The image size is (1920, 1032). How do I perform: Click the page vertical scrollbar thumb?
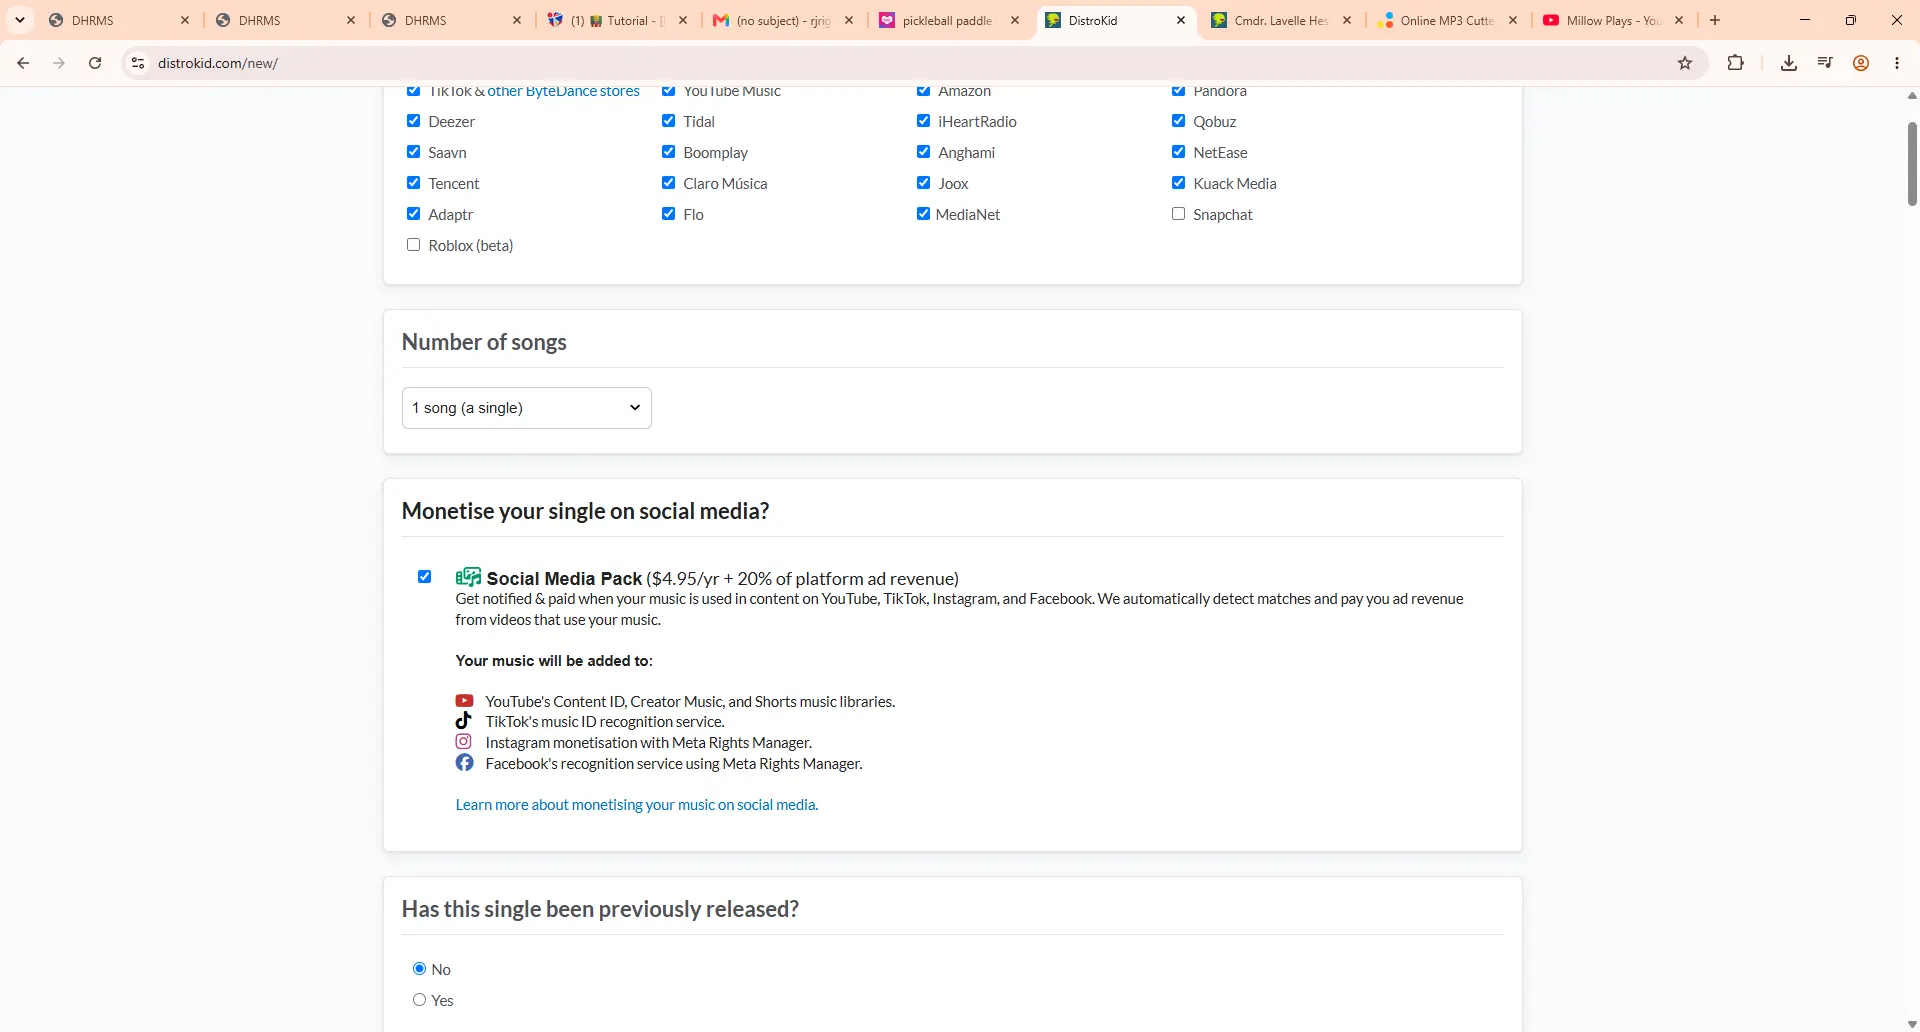tap(1912, 163)
